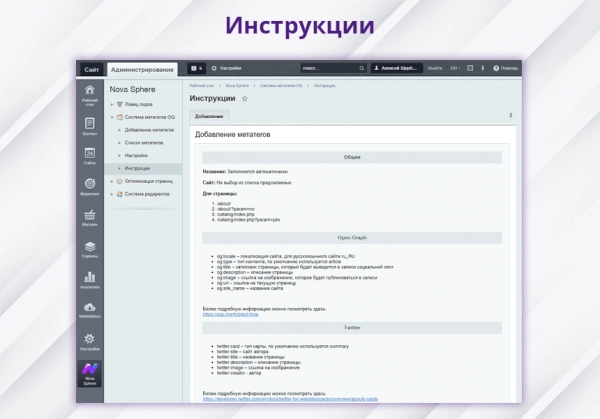Open the developer.twitter.com cards link

[x=290, y=399]
